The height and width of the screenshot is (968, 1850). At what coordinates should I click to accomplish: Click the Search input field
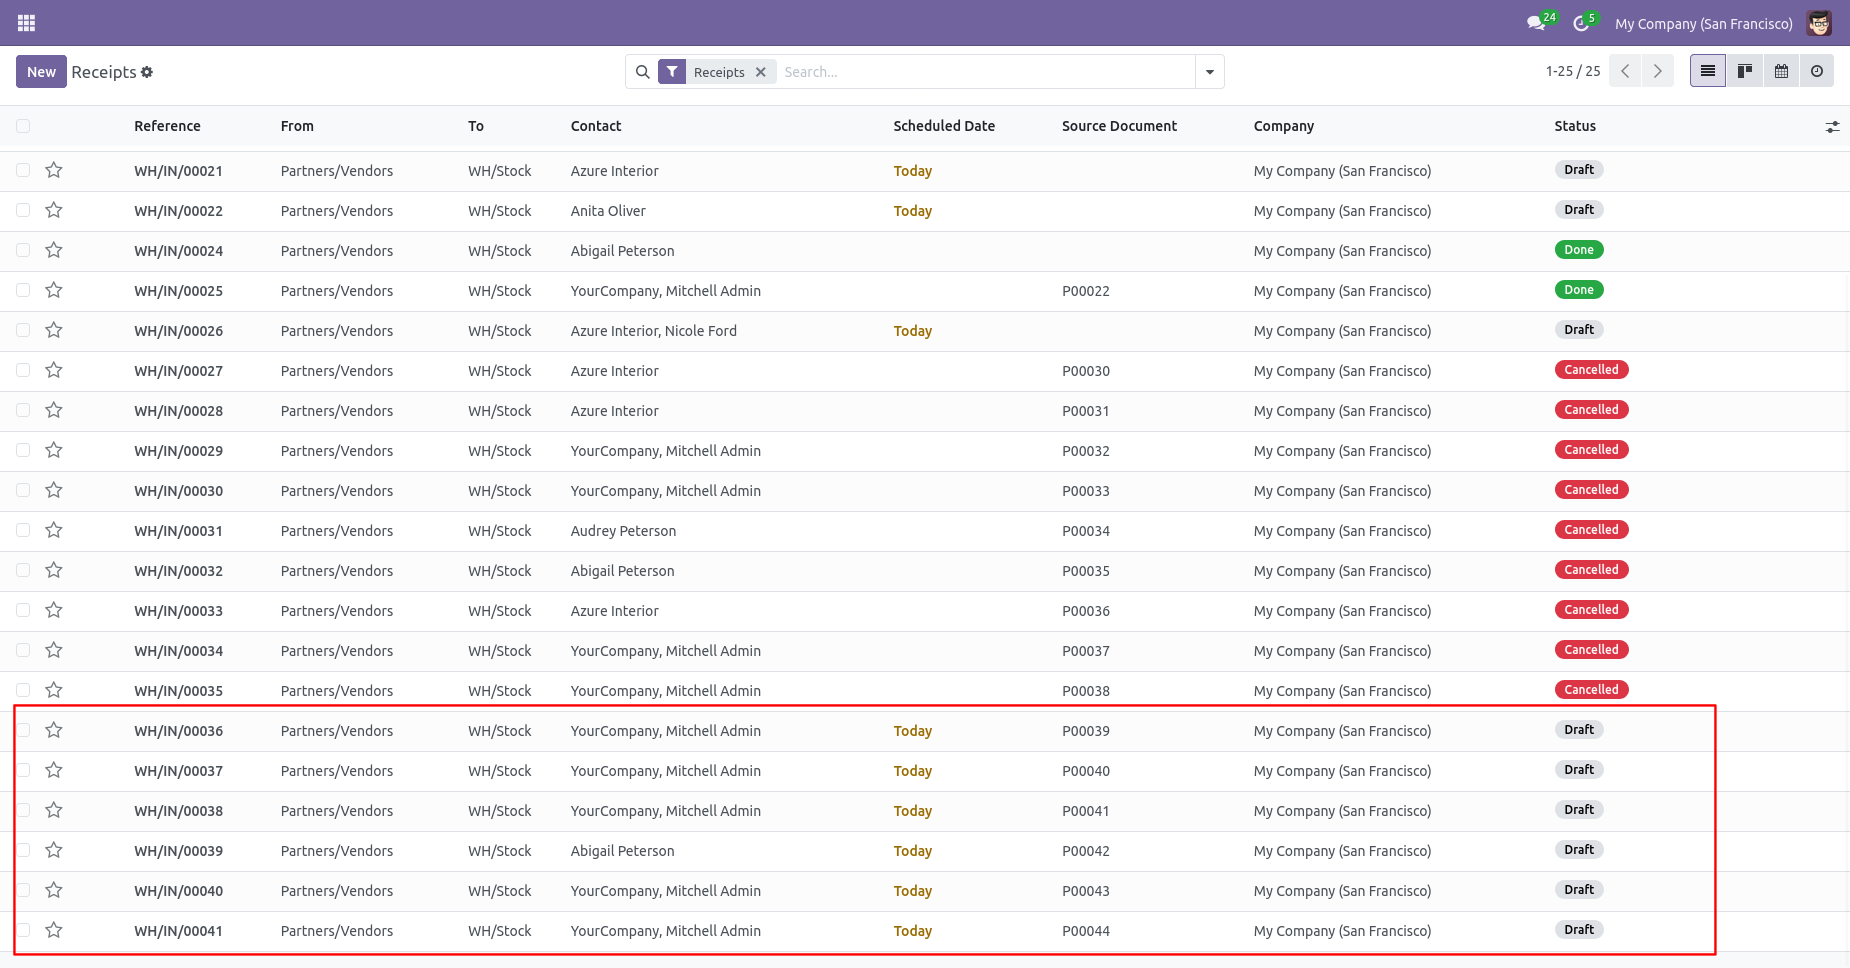pos(985,72)
